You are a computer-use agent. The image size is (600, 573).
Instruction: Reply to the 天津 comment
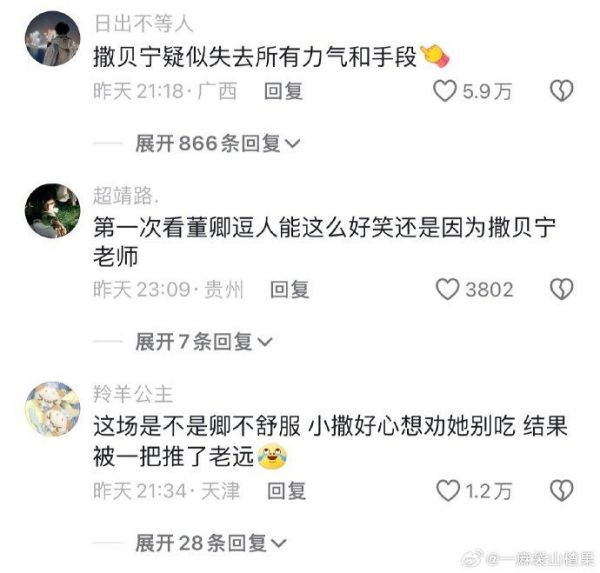click(286, 491)
